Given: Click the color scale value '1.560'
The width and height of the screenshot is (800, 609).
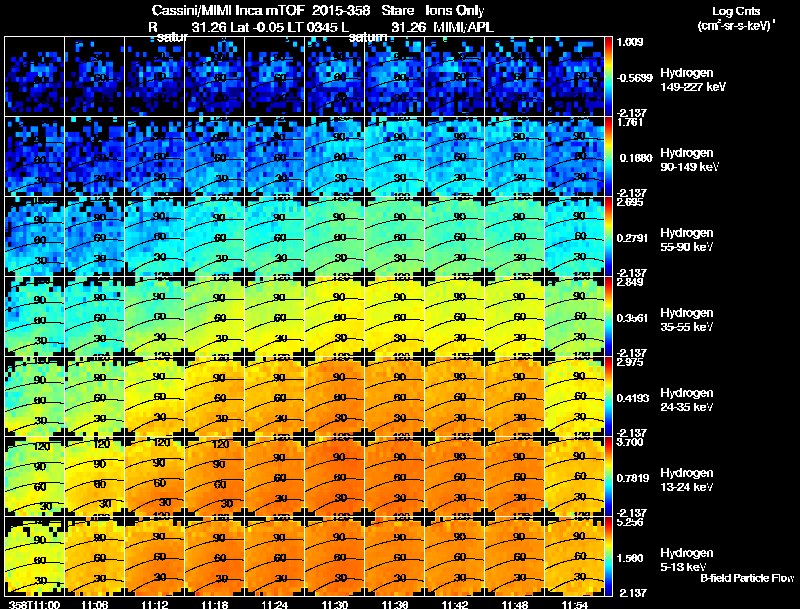Looking at the screenshot, I should pyautogui.click(x=630, y=559).
